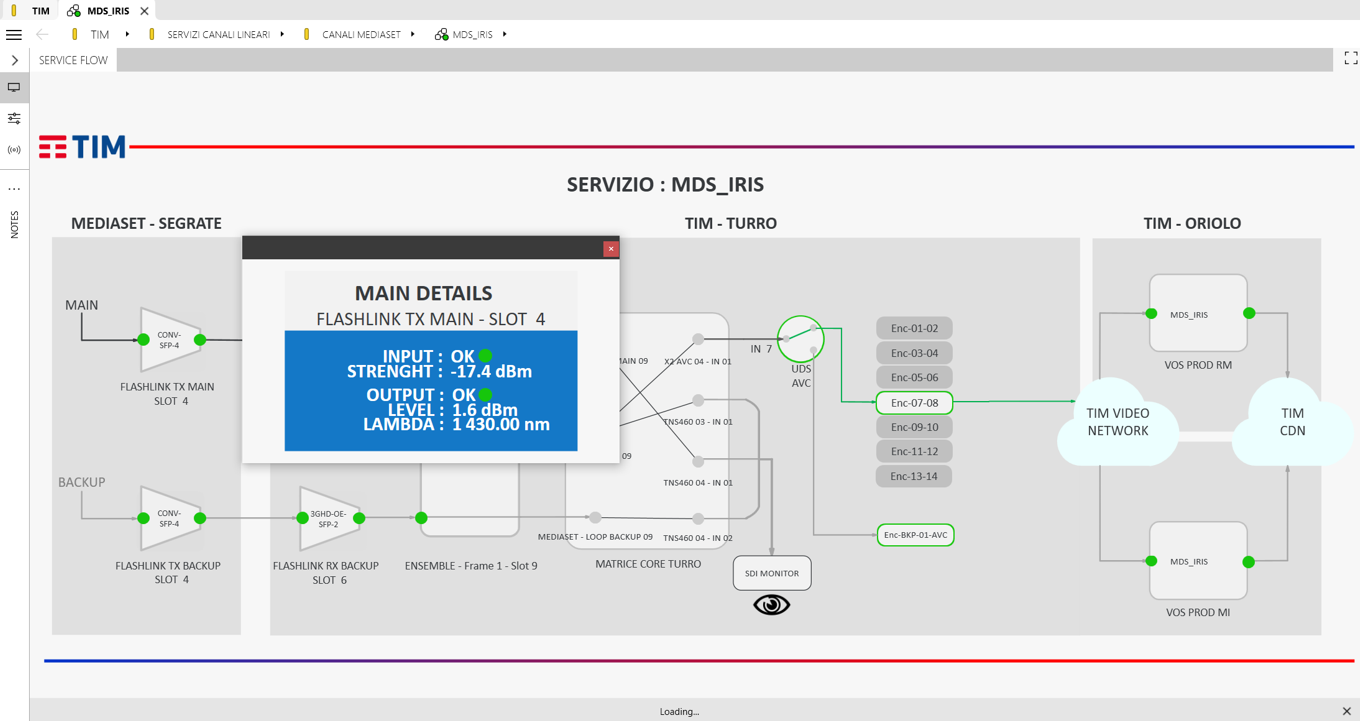Open the SDI MONITOR box

coord(772,573)
